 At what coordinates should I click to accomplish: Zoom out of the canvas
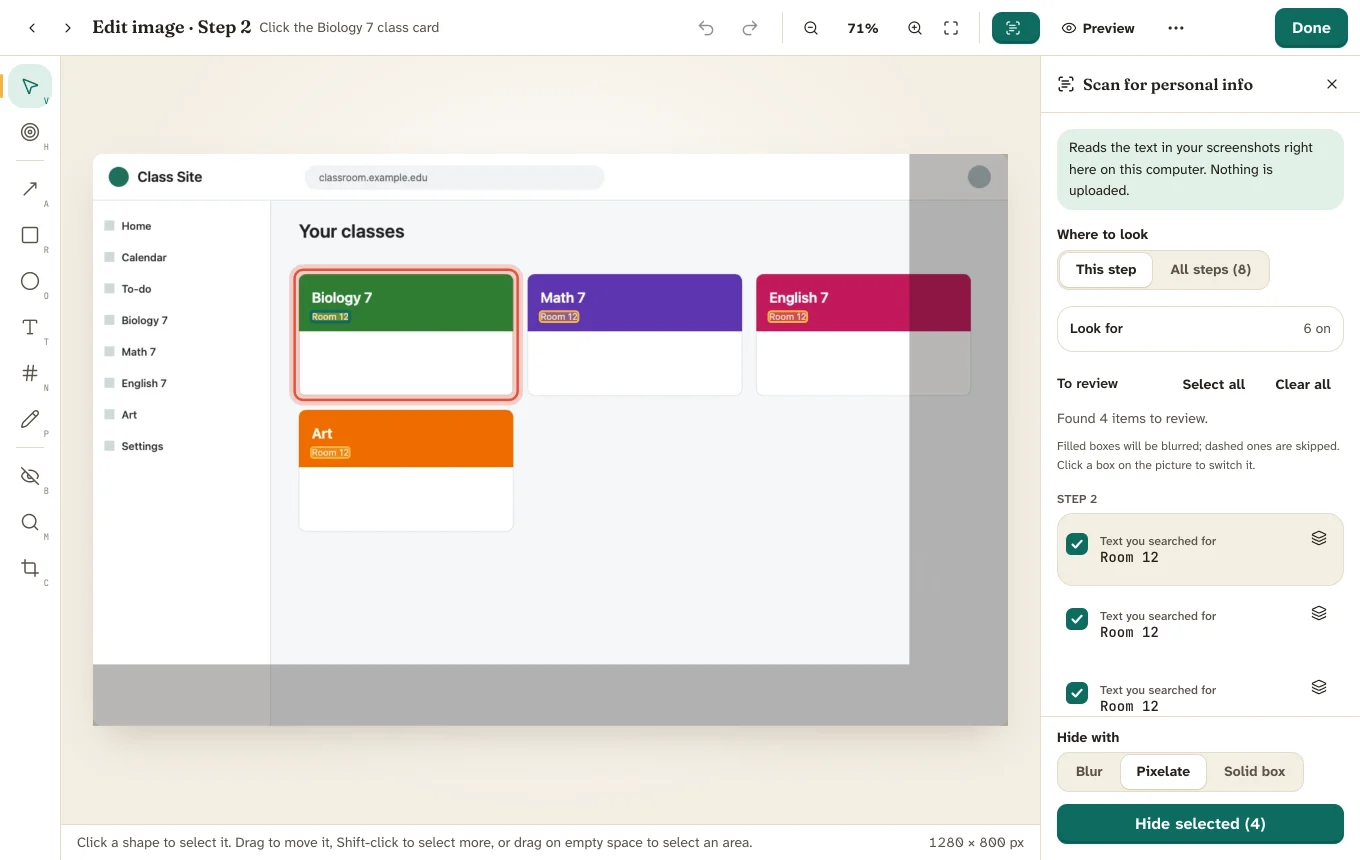click(811, 28)
